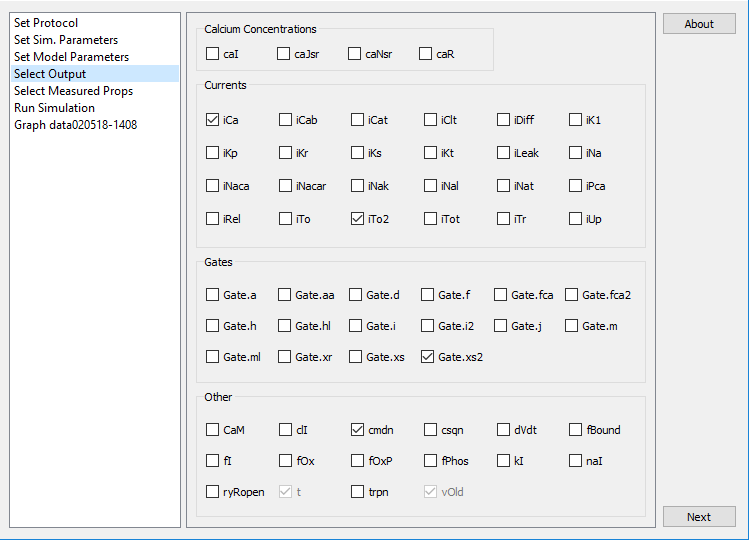Tick the iClt checkbox
749x540 pixels.
pyautogui.click(x=430, y=119)
